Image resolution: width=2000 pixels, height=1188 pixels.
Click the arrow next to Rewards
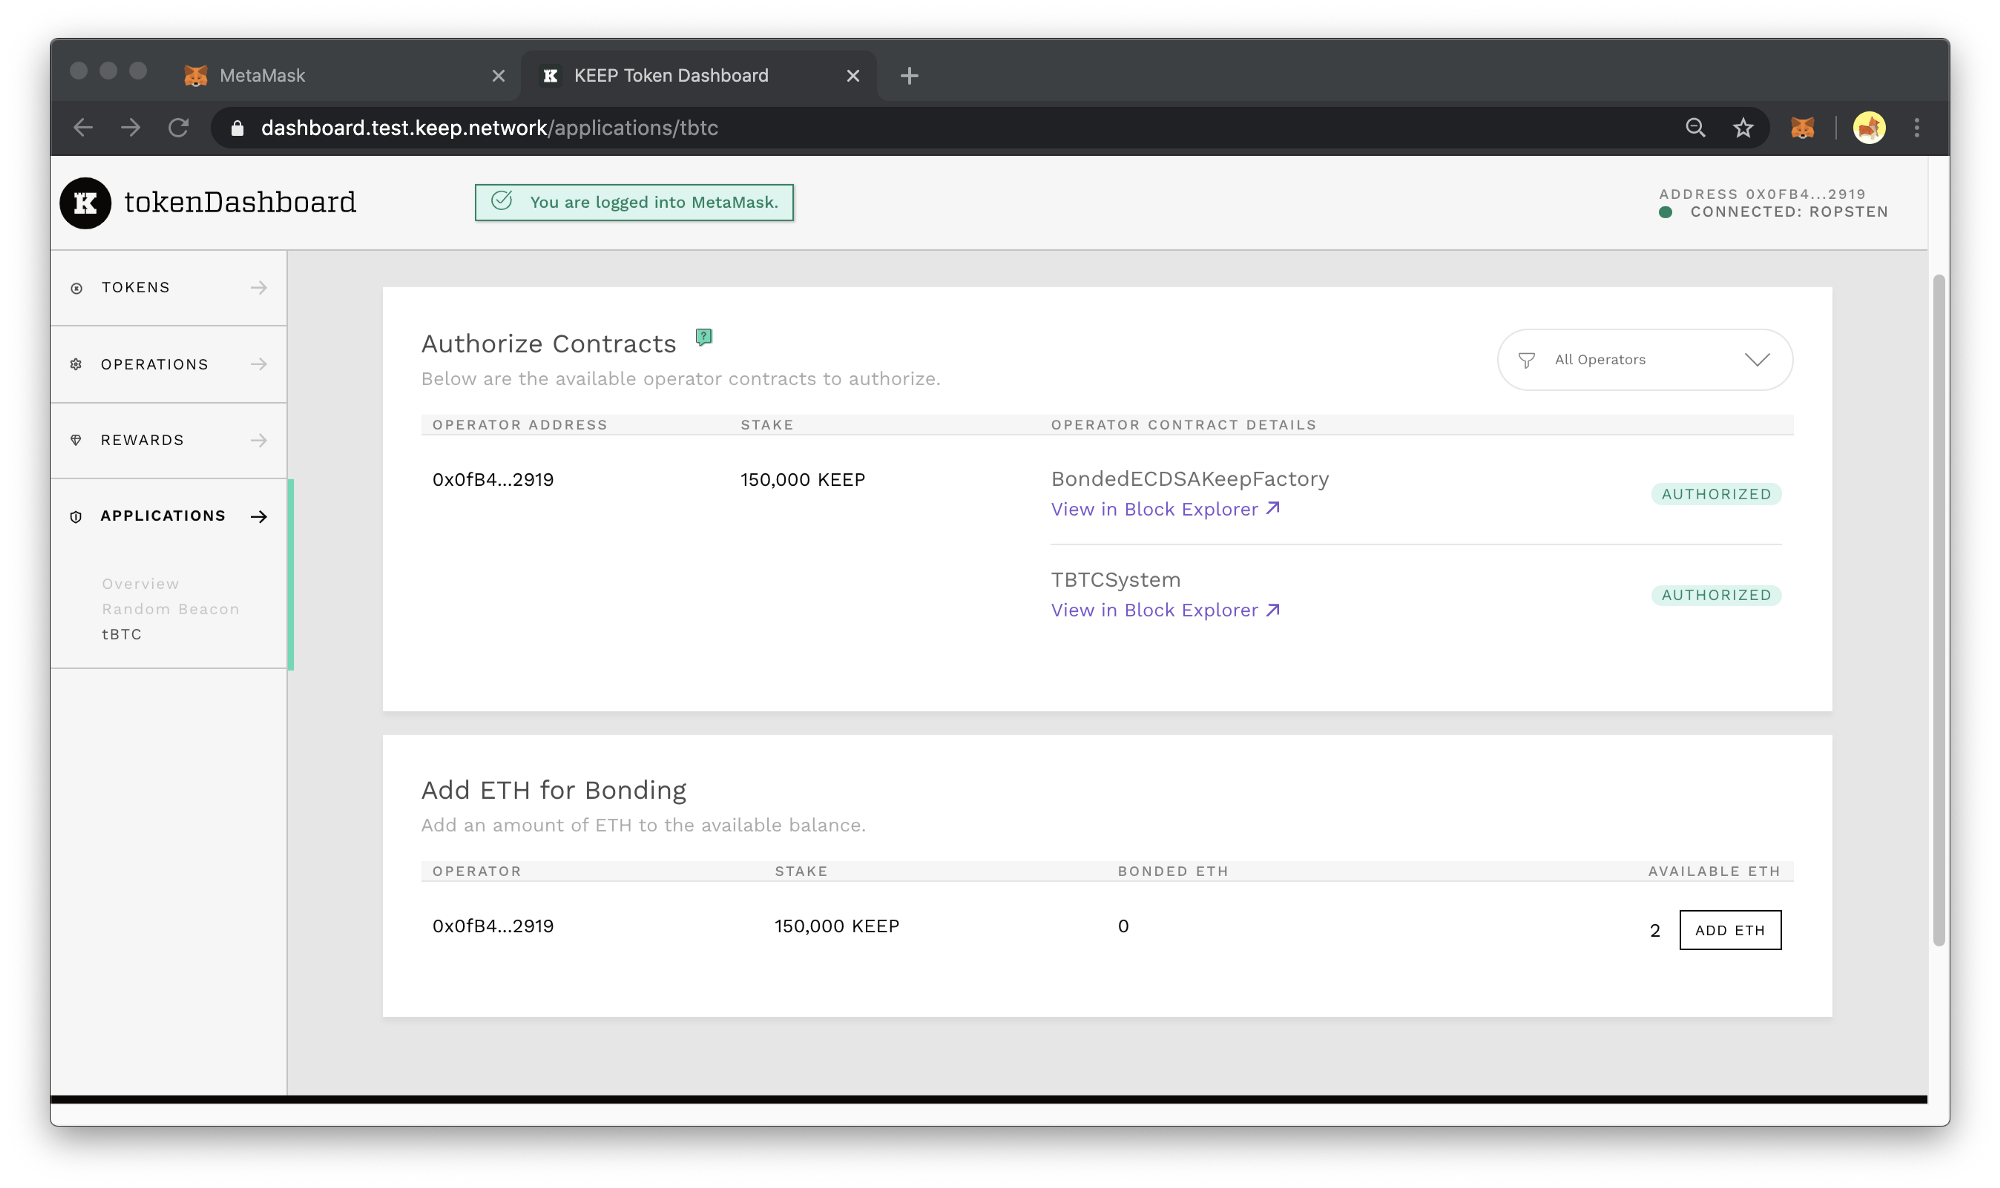click(259, 440)
